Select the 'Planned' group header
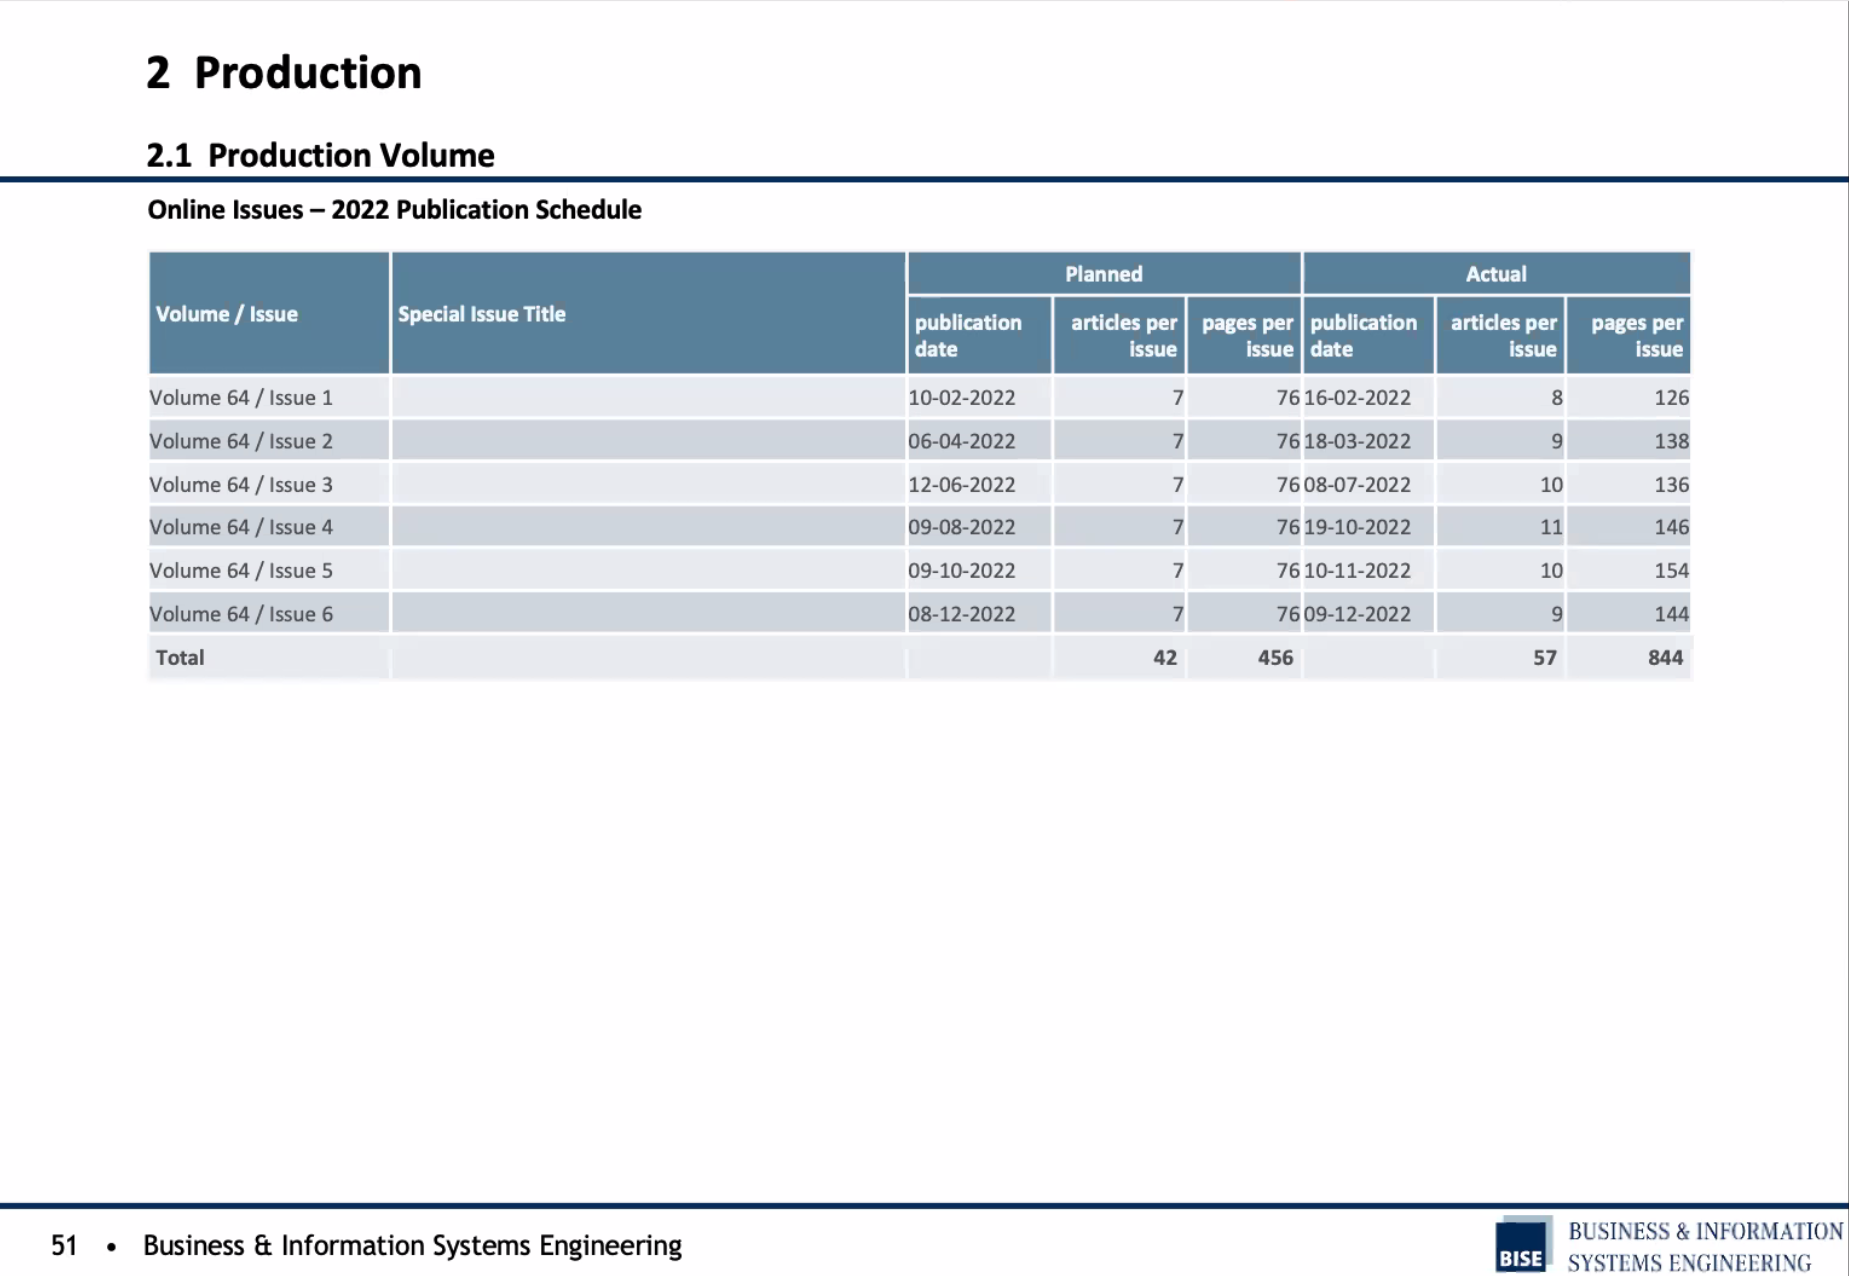This screenshot has height=1276, width=1849. tap(1104, 274)
